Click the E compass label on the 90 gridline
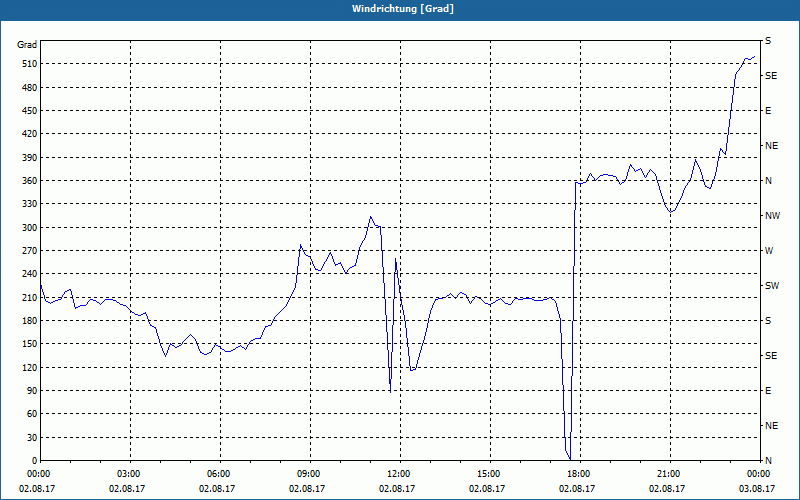This screenshot has height=500, width=800. click(x=768, y=391)
